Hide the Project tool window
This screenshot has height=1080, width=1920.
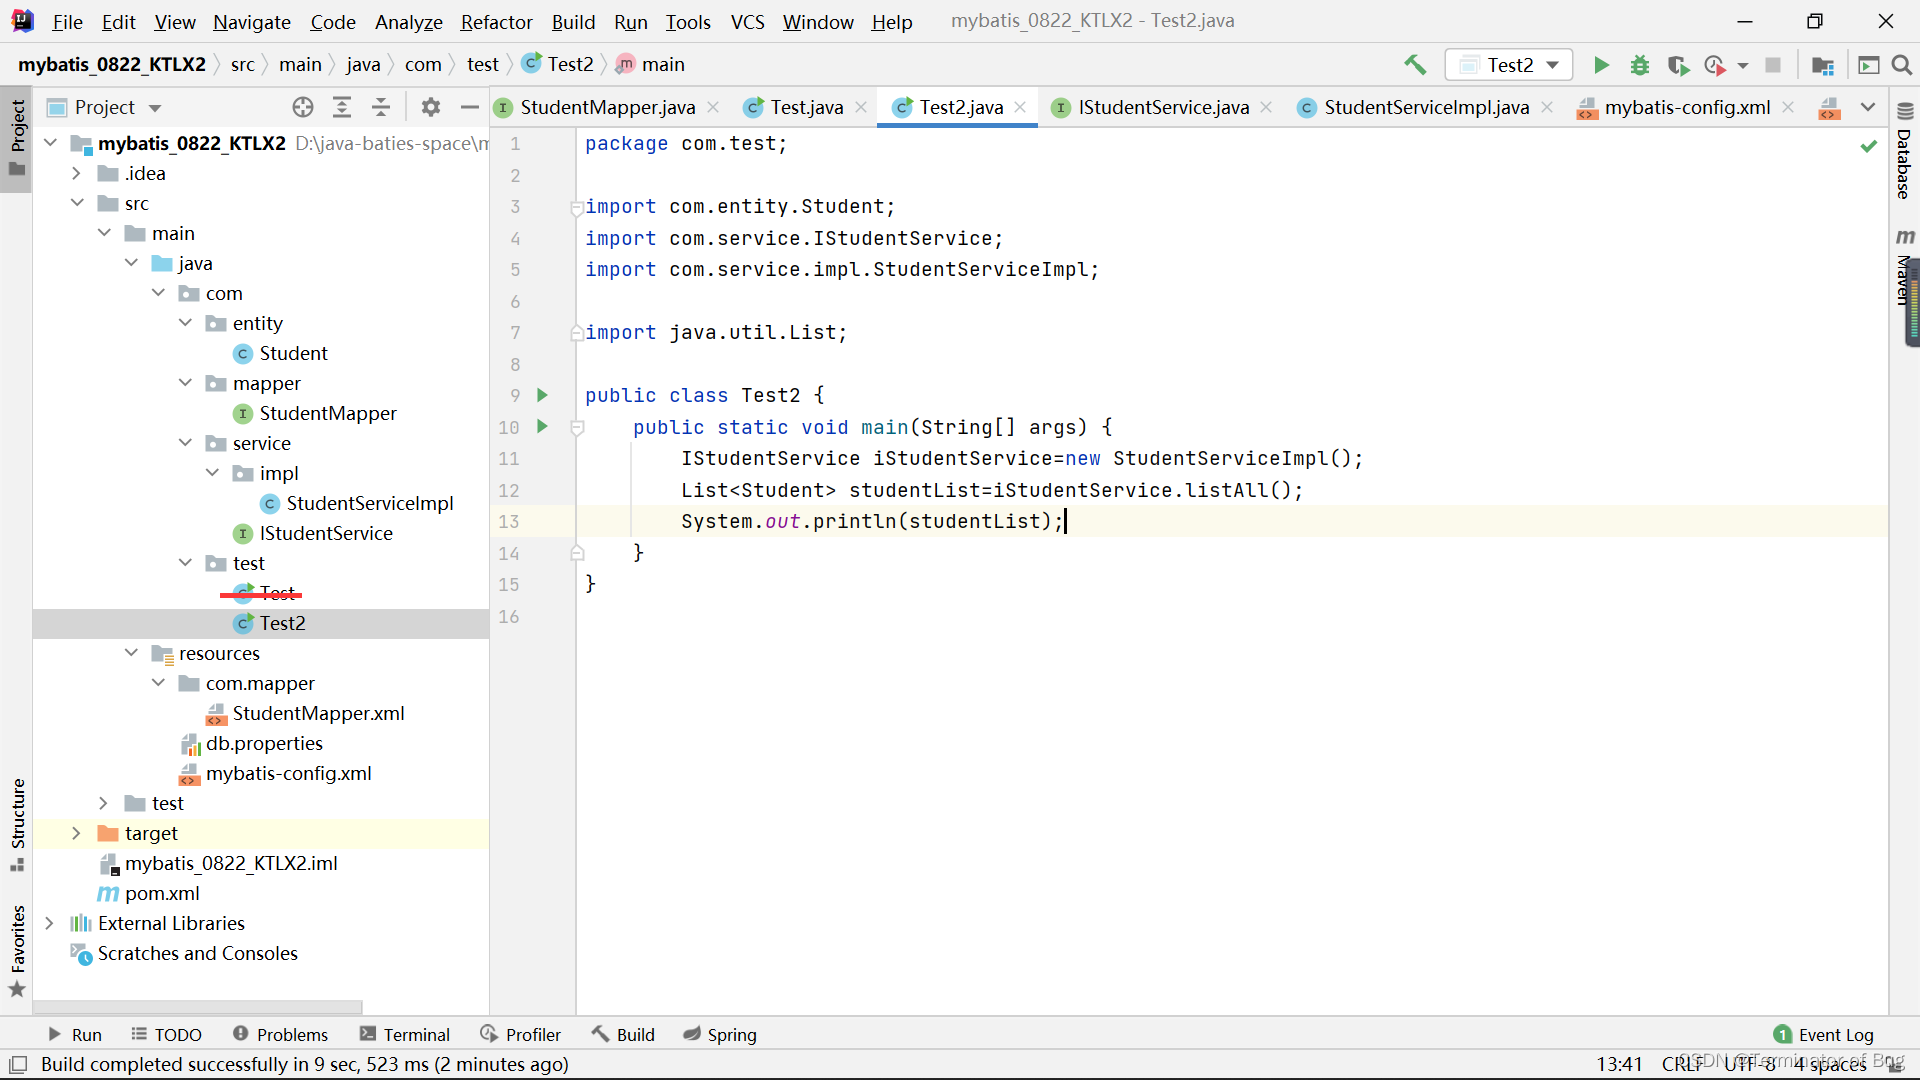(x=469, y=107)
